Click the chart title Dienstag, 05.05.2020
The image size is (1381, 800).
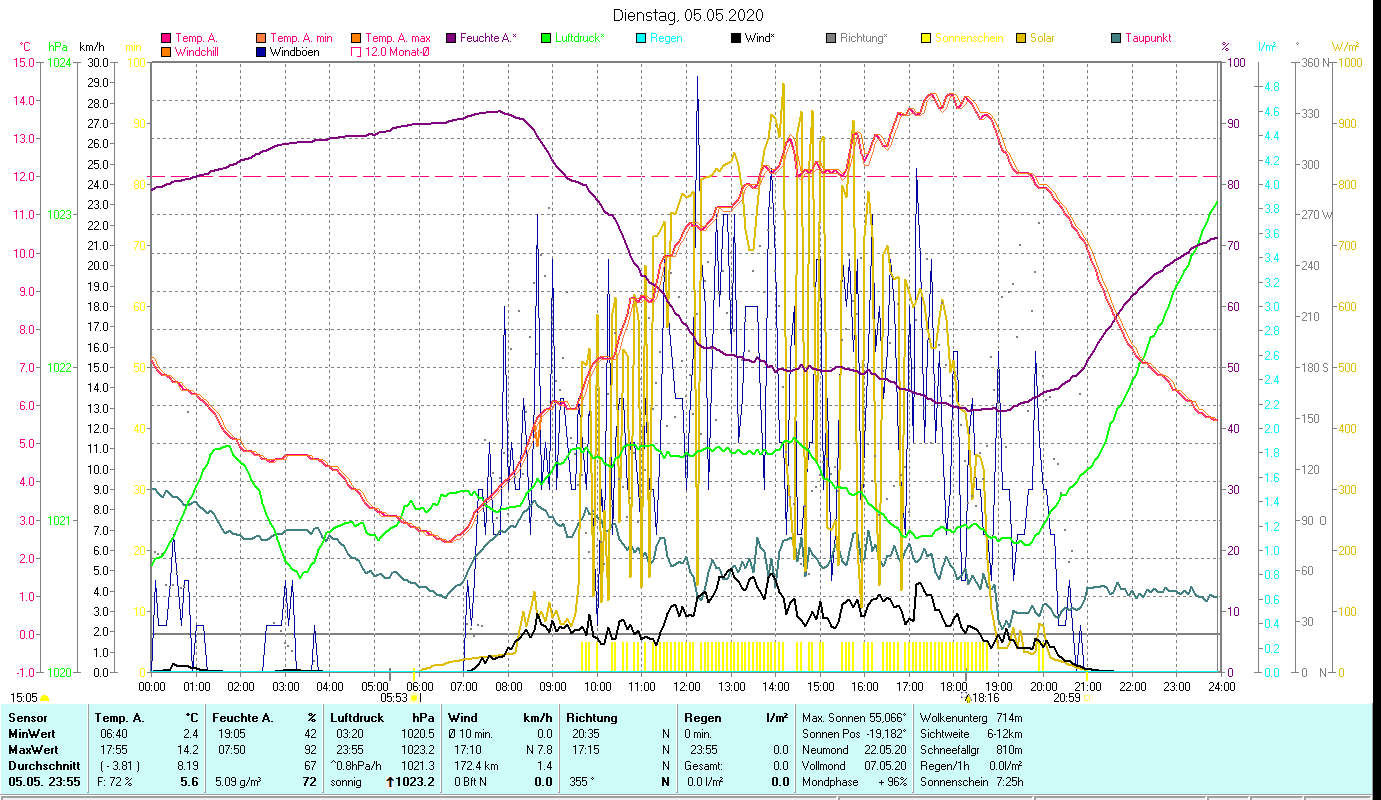(689, 15)
